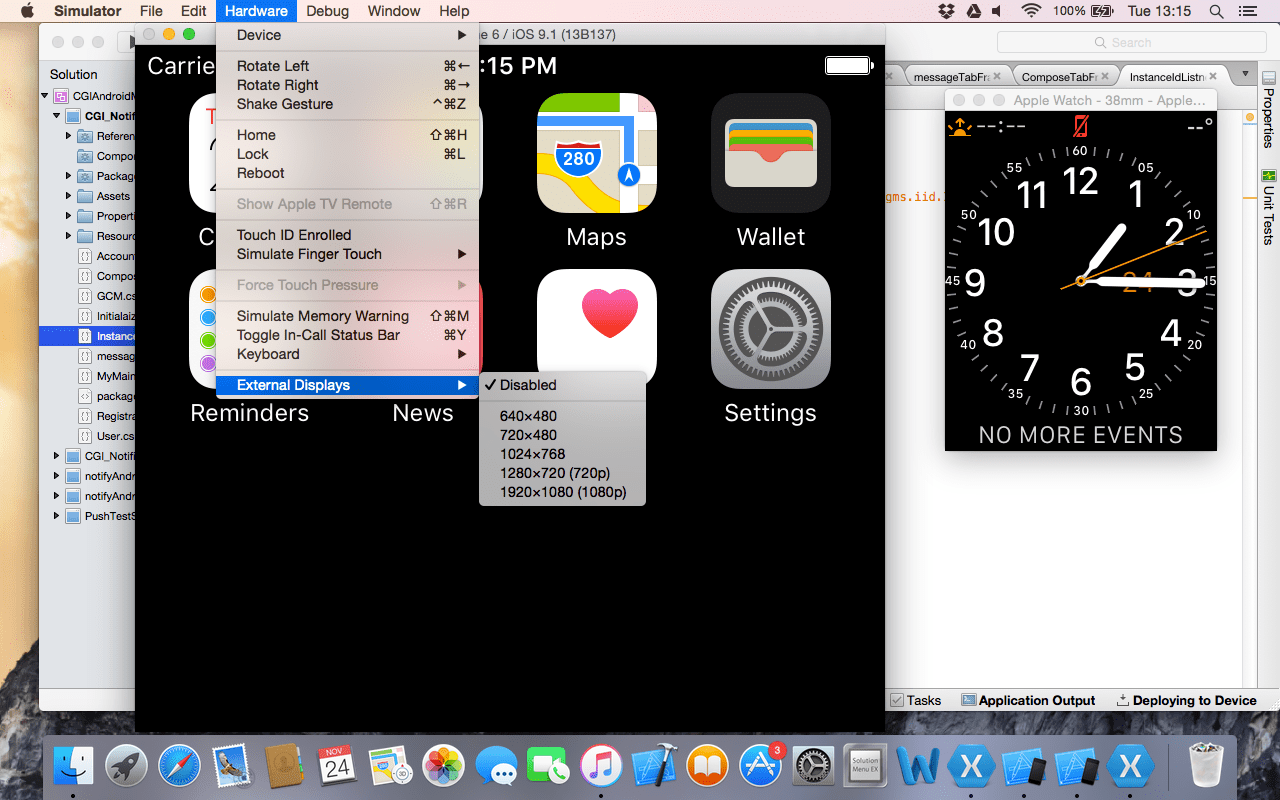Choose 1024×768 external display
This screenshot has width=1280, height=800.
[563, 454]
